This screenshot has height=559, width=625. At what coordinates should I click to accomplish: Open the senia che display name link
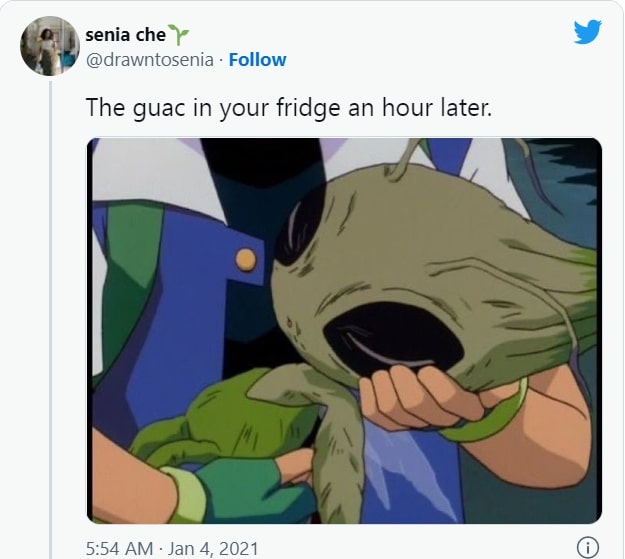pos(126,35)
